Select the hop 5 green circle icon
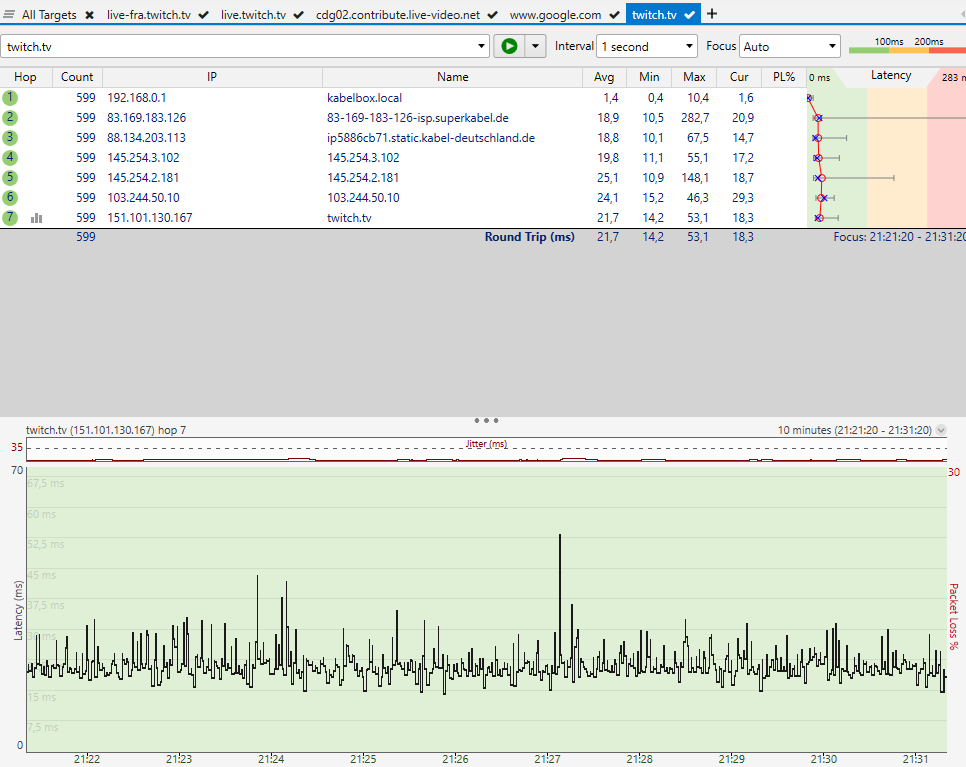Screen dimensions: 966x767 (x=10, y=177)
